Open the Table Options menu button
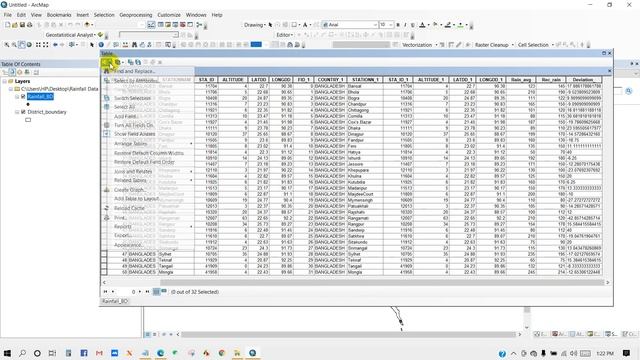640x360 pixels. [106, 62]
